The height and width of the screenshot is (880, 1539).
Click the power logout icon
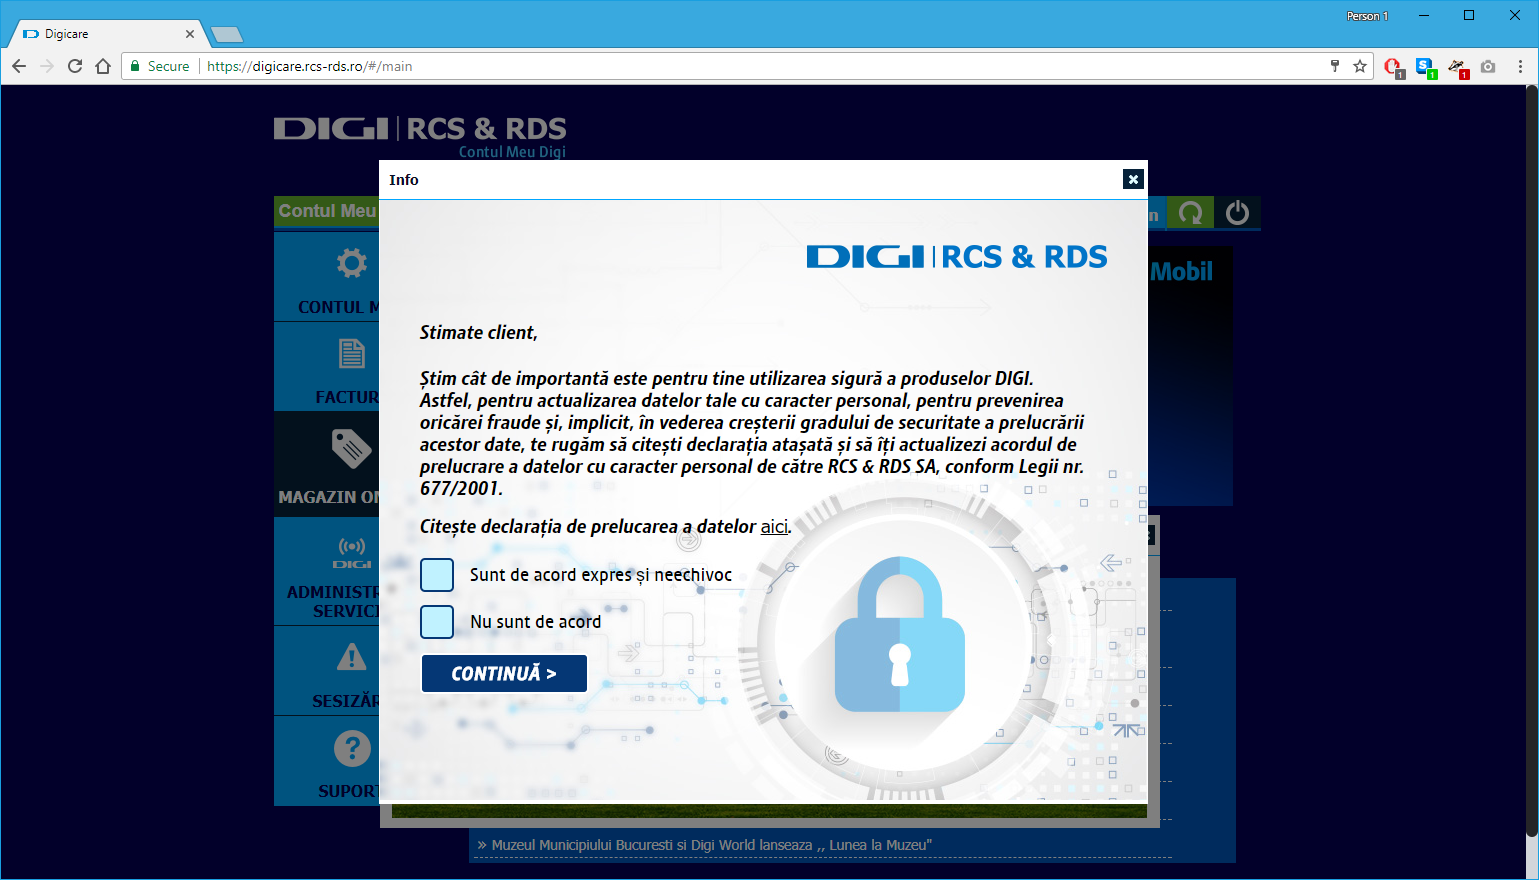[1237, 213]
